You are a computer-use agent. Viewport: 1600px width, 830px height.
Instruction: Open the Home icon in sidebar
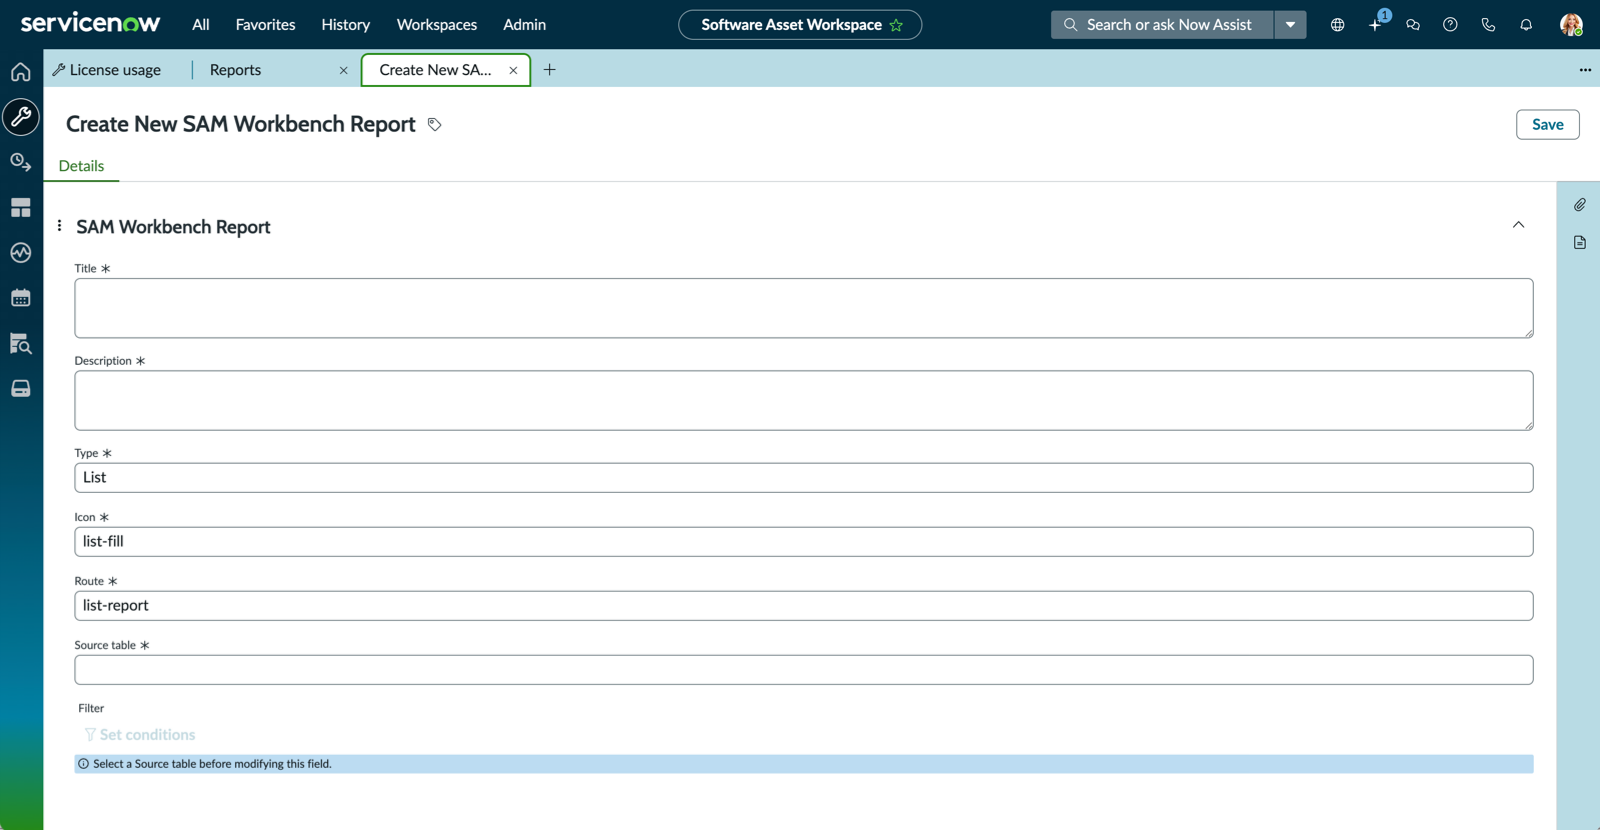(21, 72)
